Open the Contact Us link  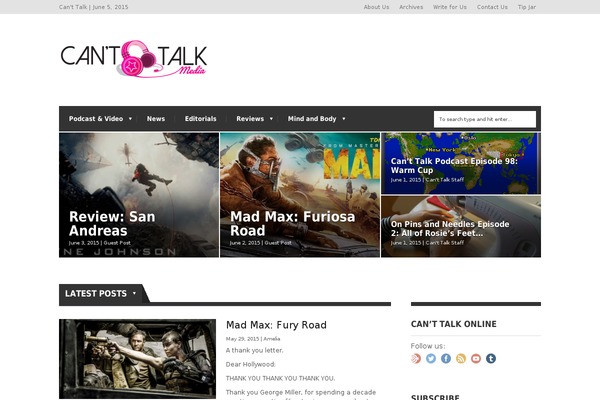pyautogui.click(x=492, y=7)
